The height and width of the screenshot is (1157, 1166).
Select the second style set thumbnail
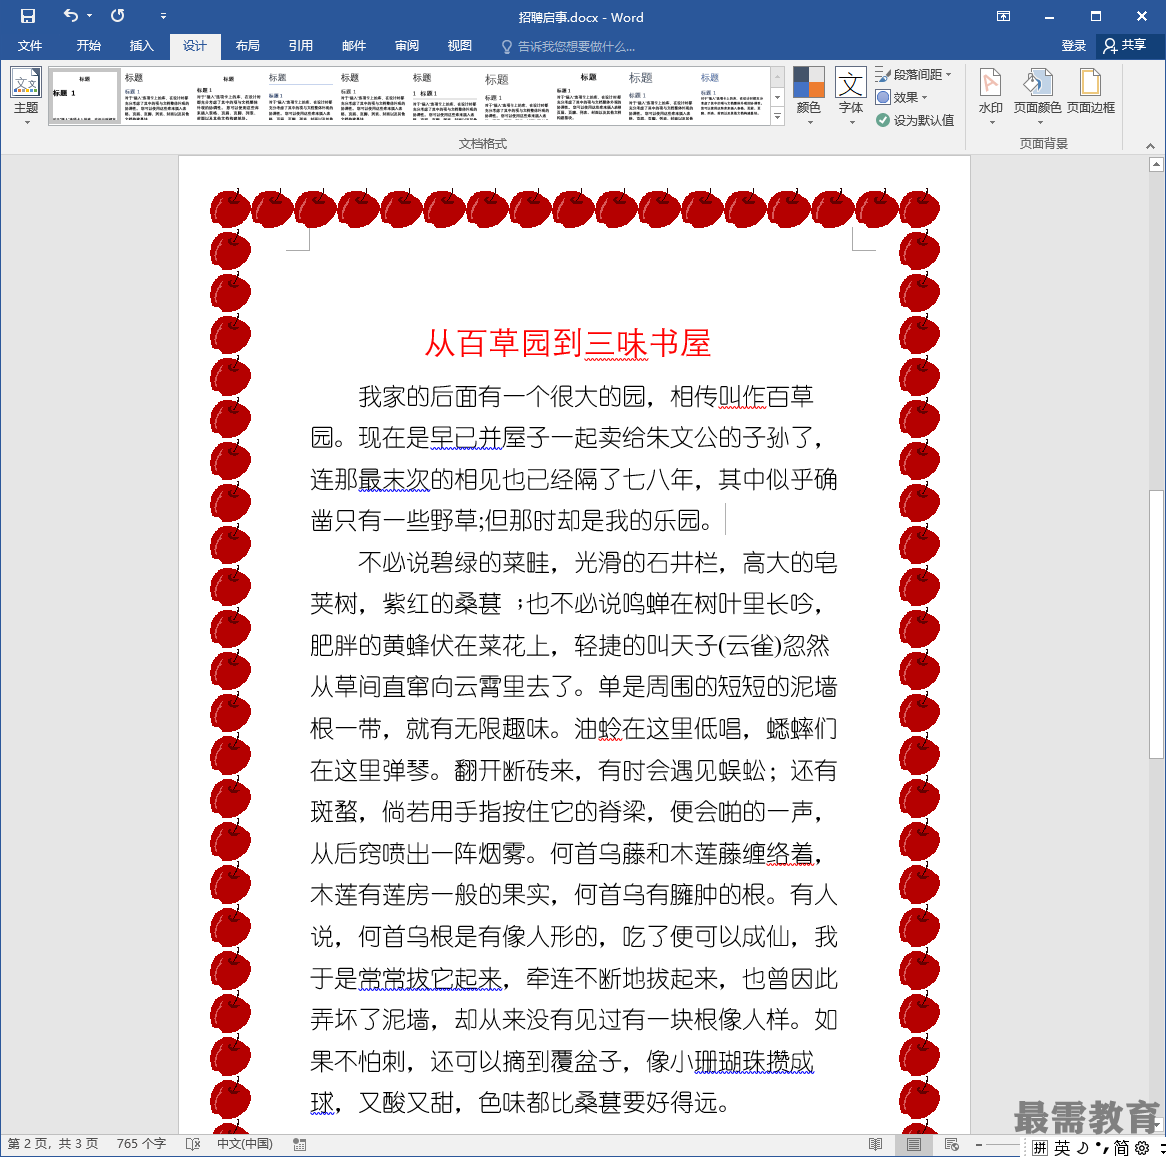156,96
